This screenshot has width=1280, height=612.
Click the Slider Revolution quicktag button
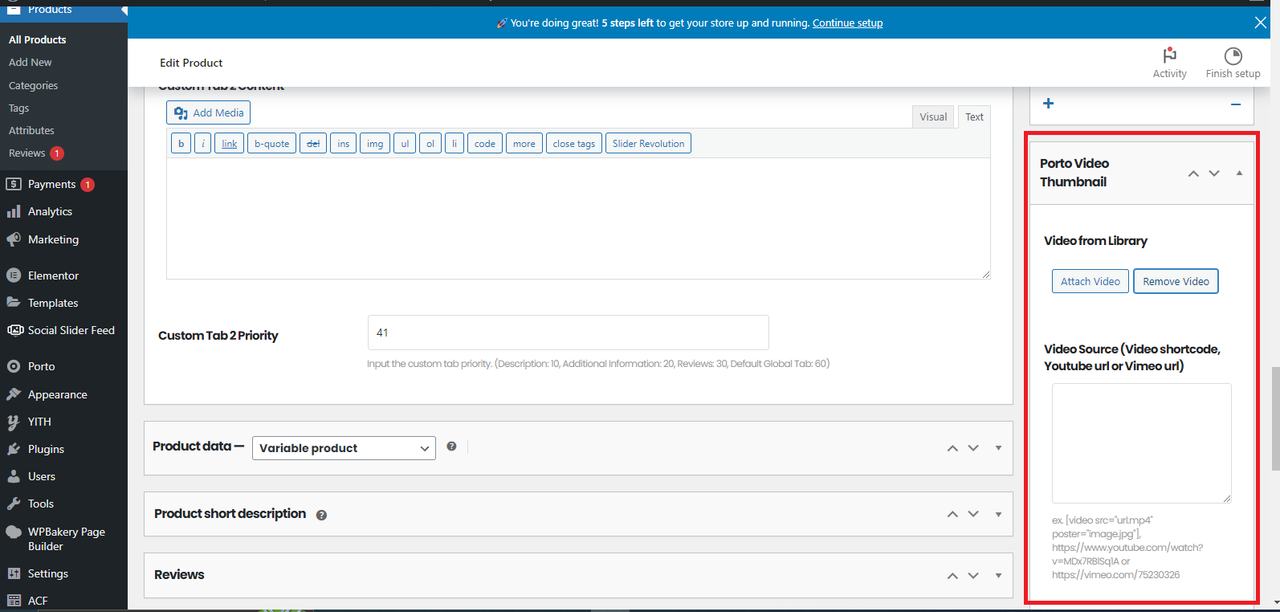649,144
